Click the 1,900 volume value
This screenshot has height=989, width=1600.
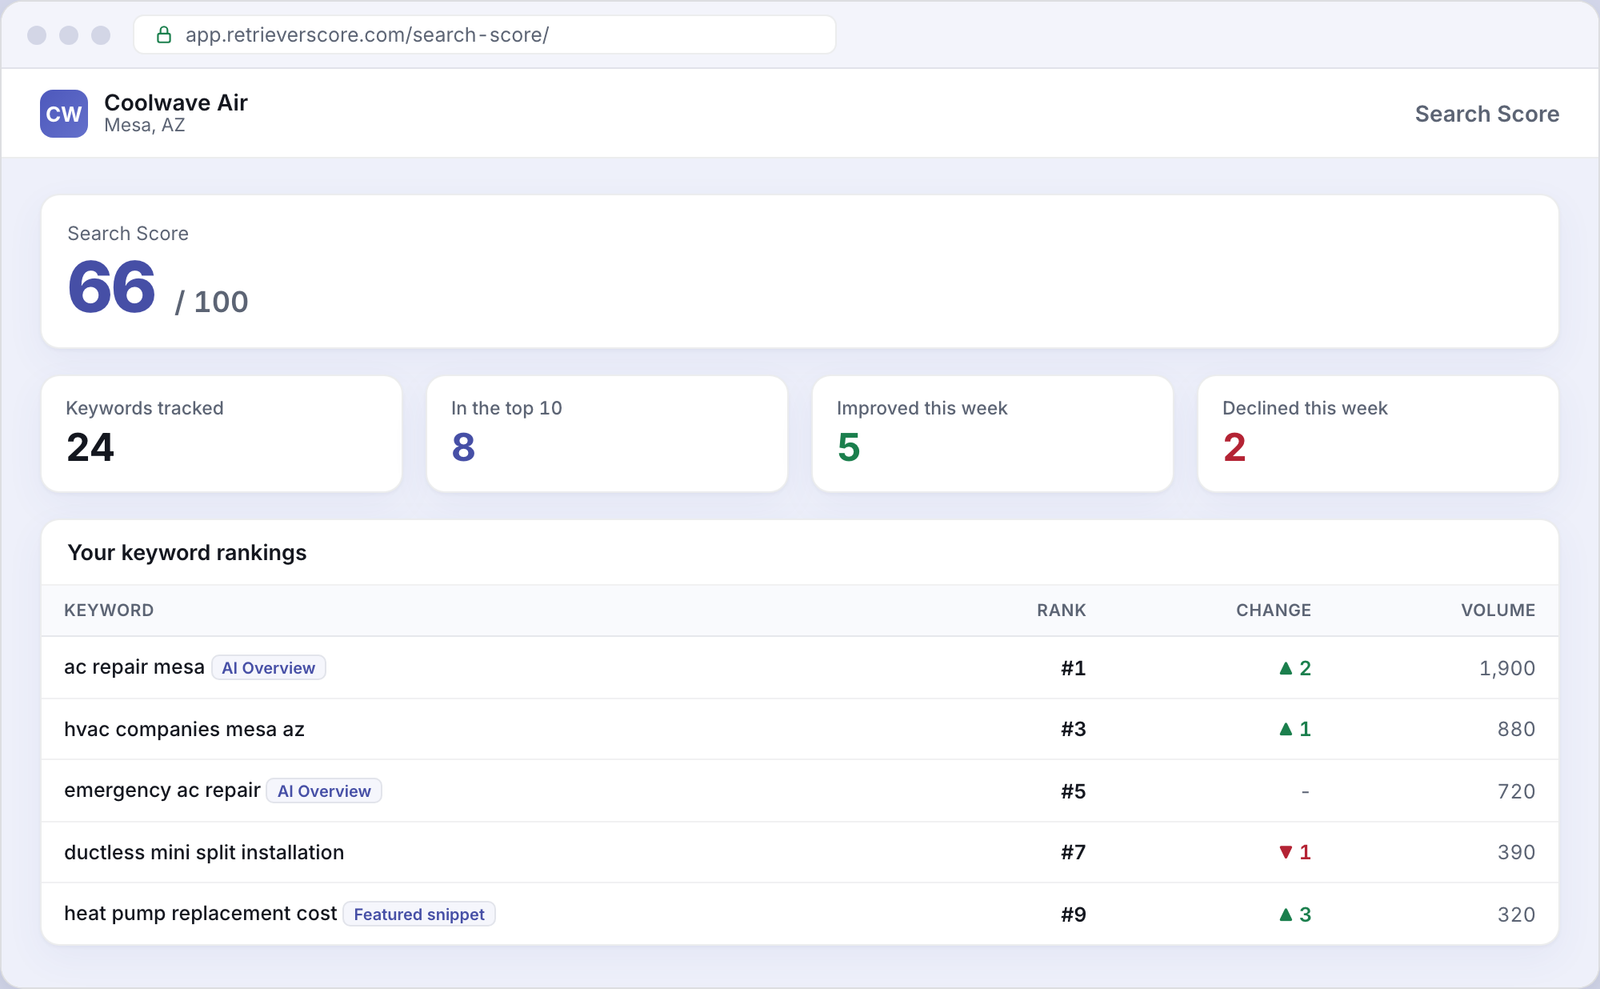click(x=1507, y=668)
